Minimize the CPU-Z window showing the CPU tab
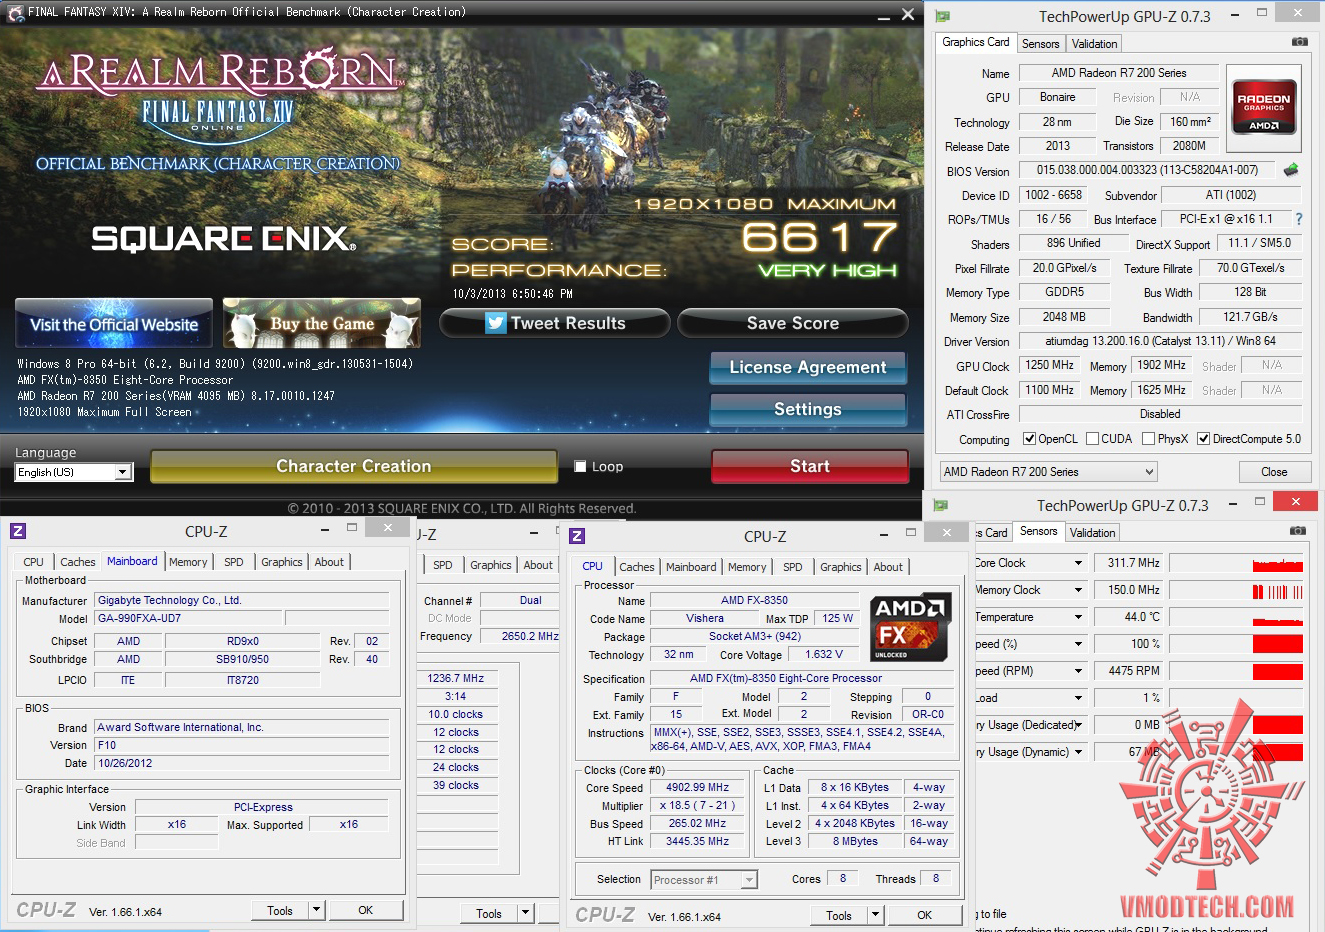The image size is (1325, 932). pos(885,534)
